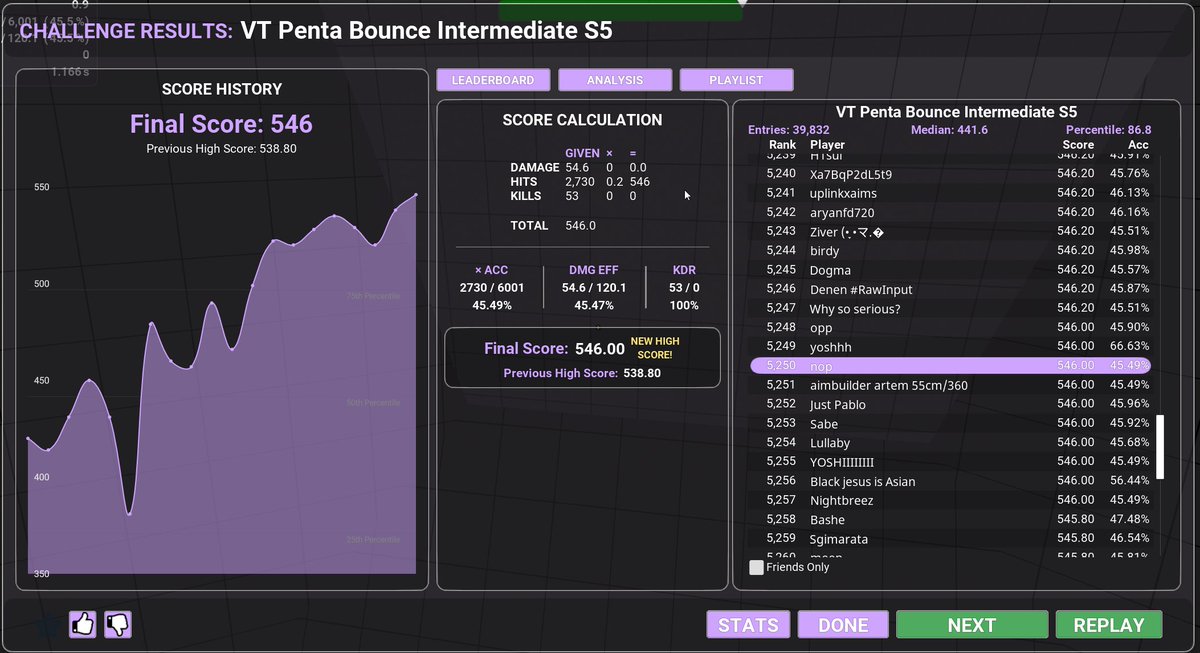Viewport: 1200px width, 653px height.
Task: Select leaderboard row for Dogma
Action: 950,270
